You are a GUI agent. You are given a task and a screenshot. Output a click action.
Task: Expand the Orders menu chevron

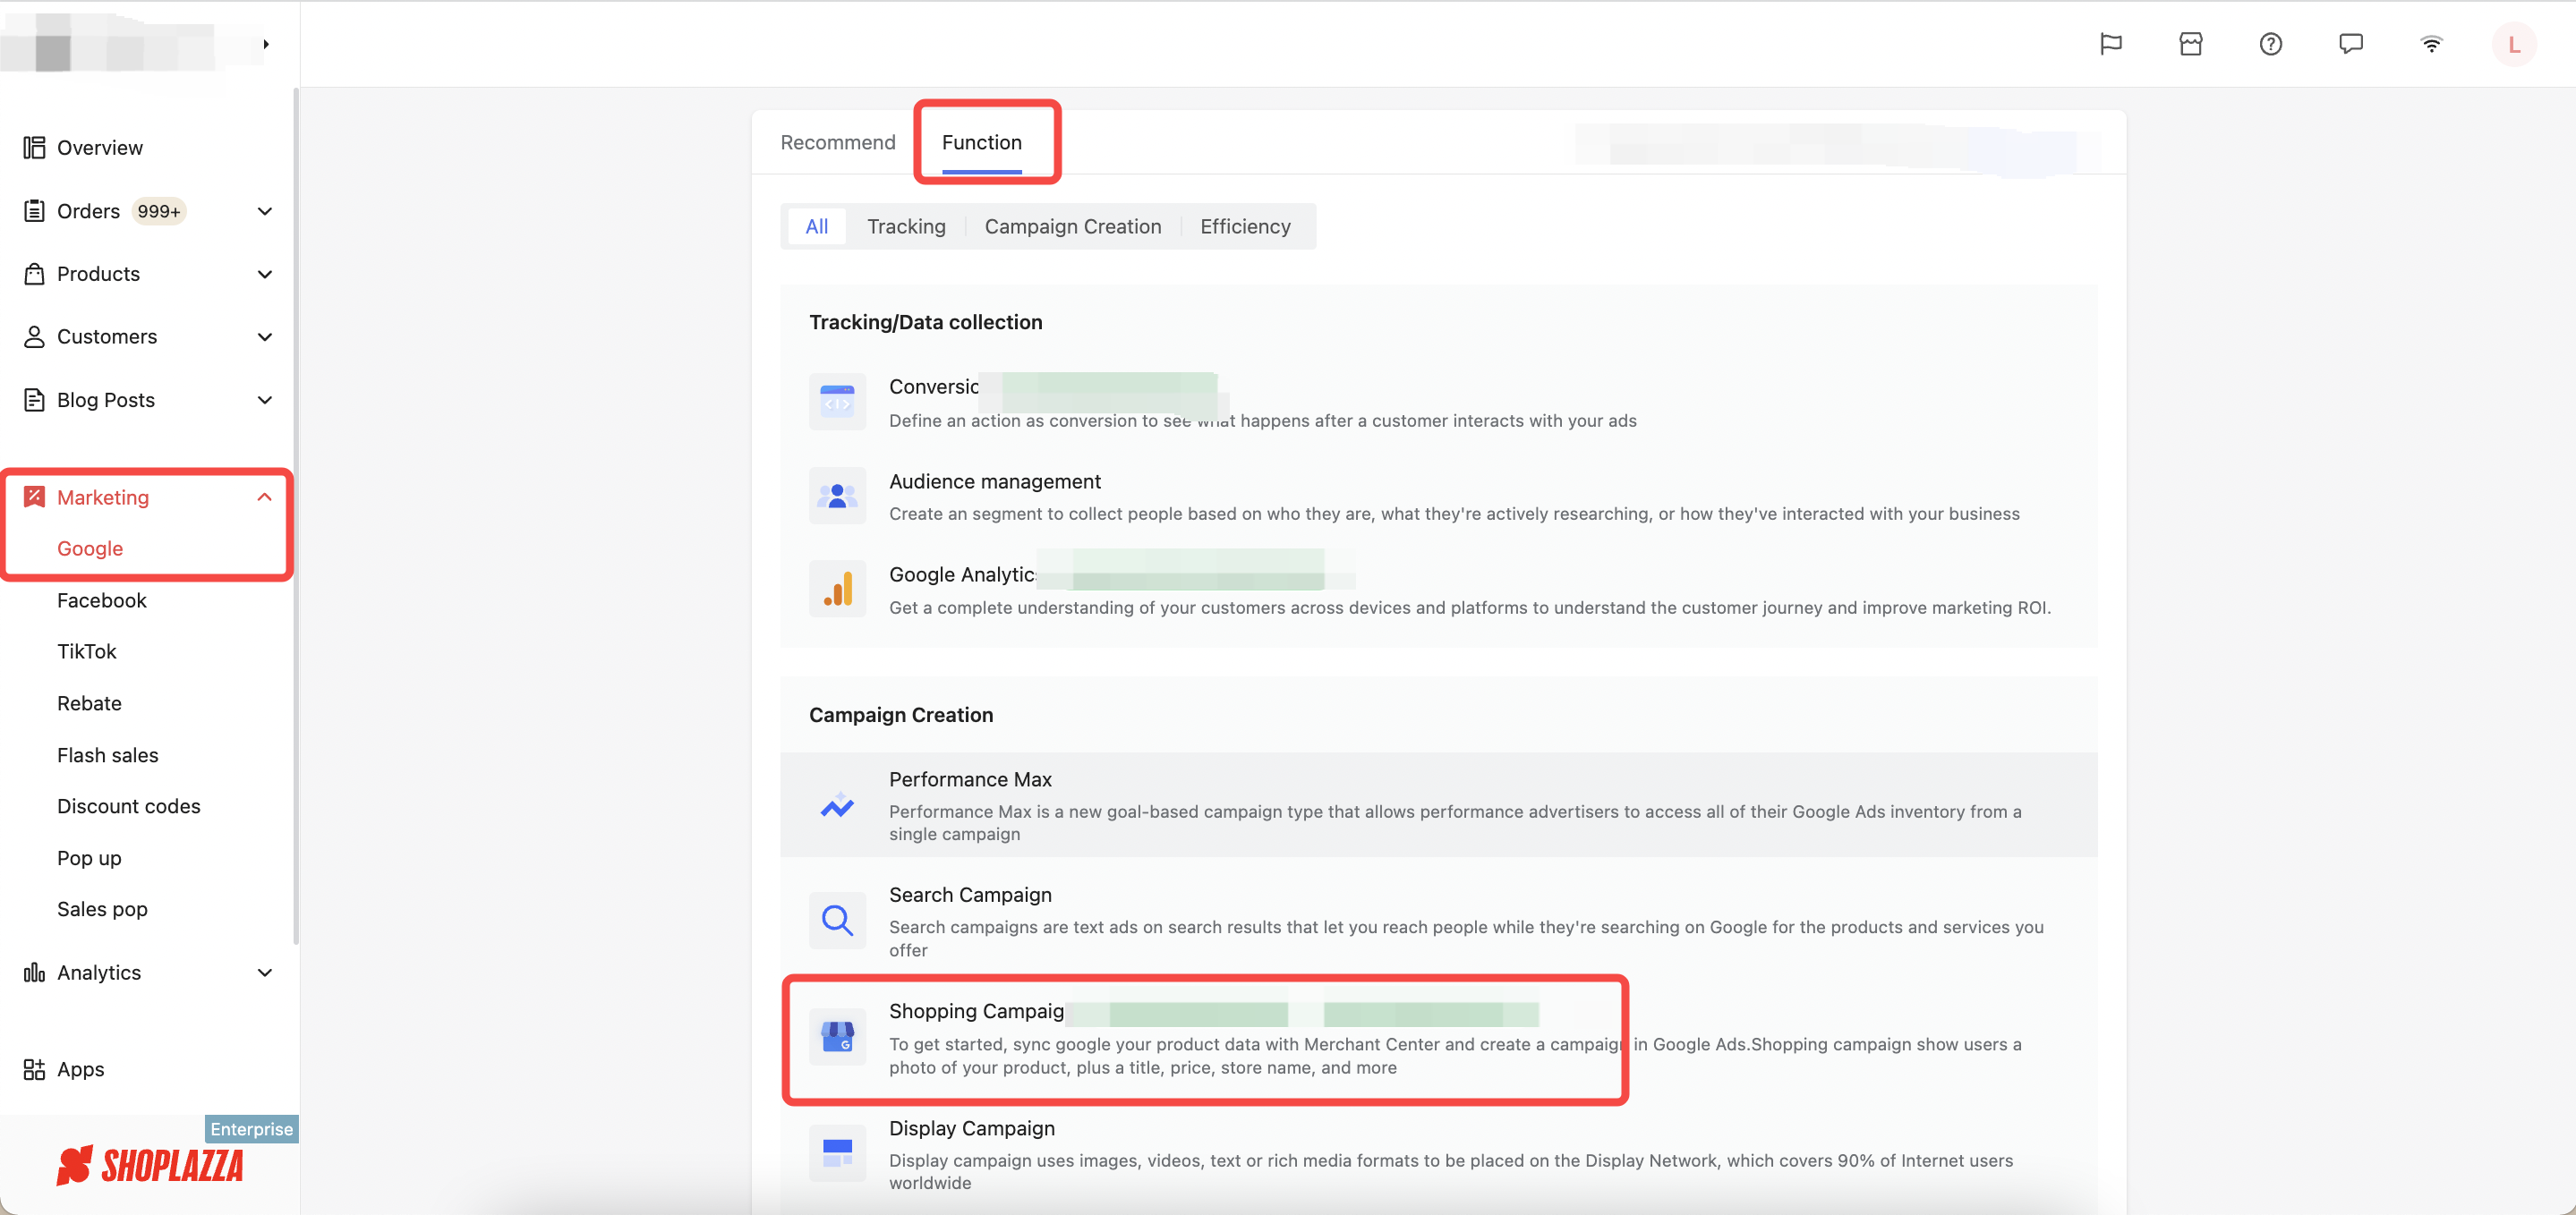click(x=265, y=211)
